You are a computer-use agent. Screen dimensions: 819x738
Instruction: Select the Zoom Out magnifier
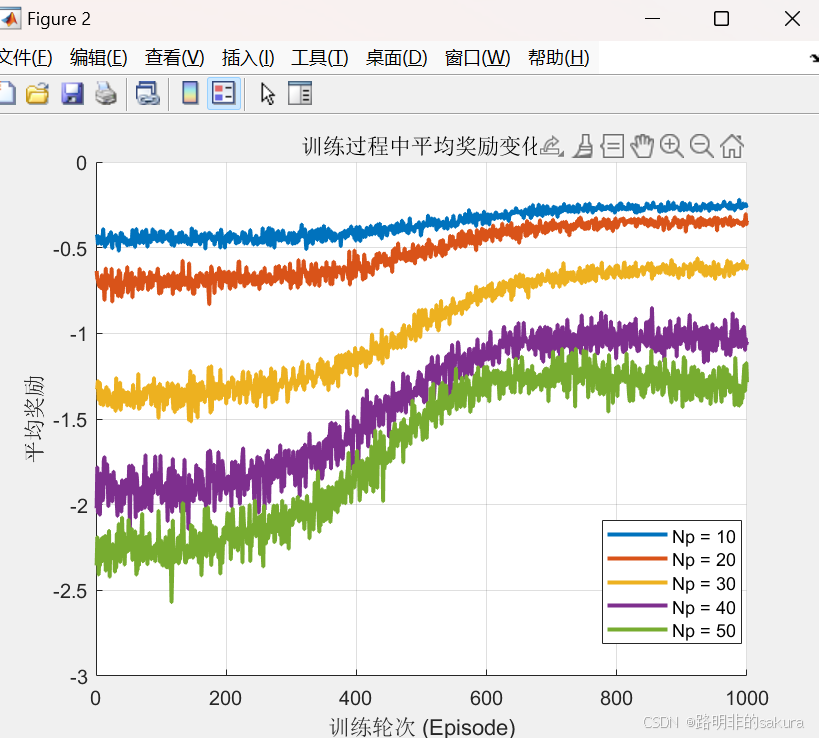[x=701, y=146]
